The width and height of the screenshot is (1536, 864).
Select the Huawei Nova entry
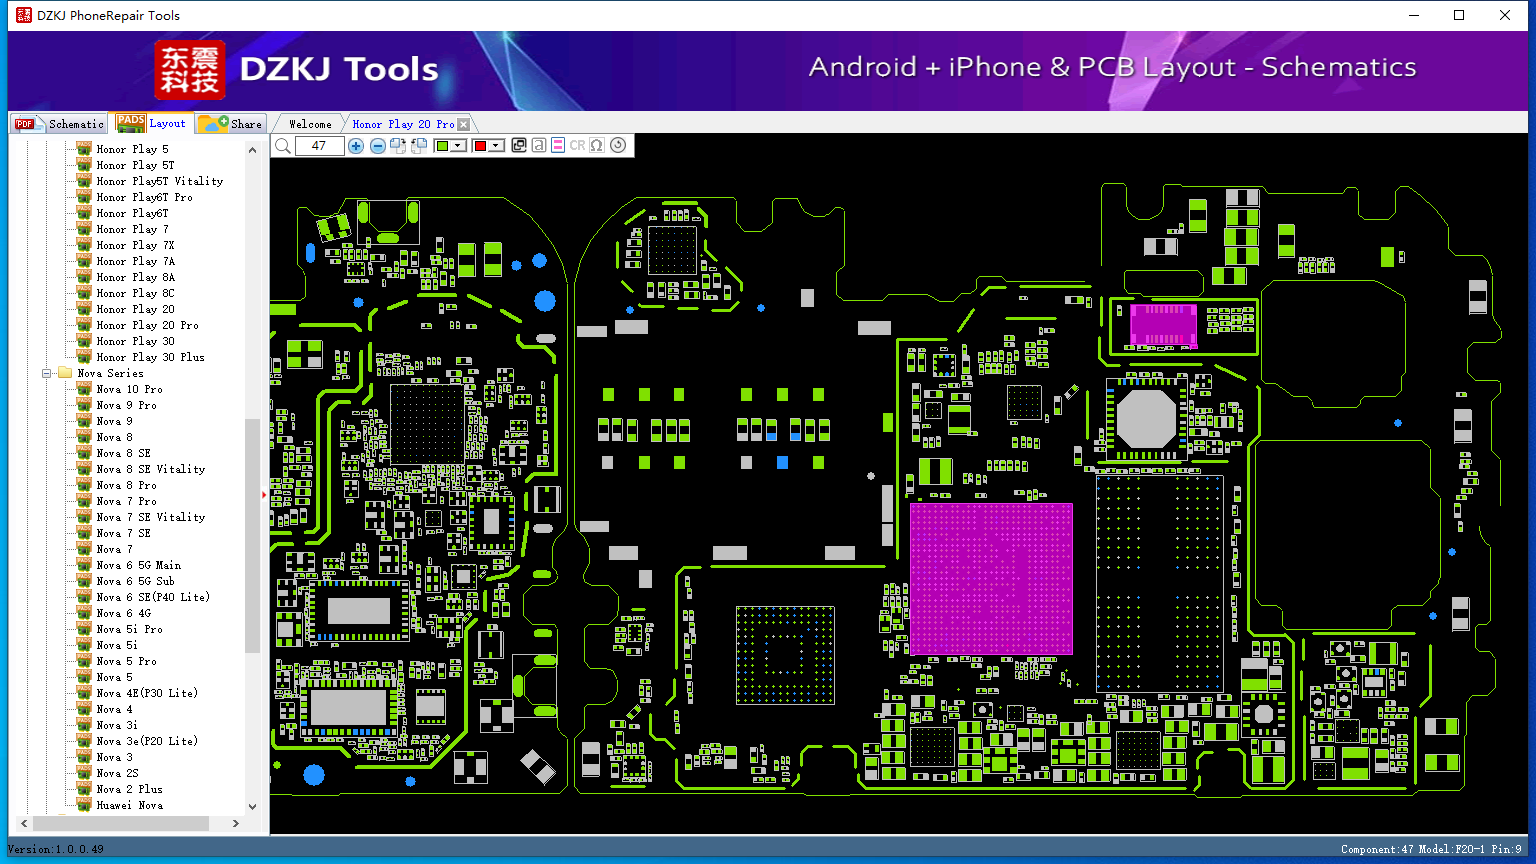point(129,805)
